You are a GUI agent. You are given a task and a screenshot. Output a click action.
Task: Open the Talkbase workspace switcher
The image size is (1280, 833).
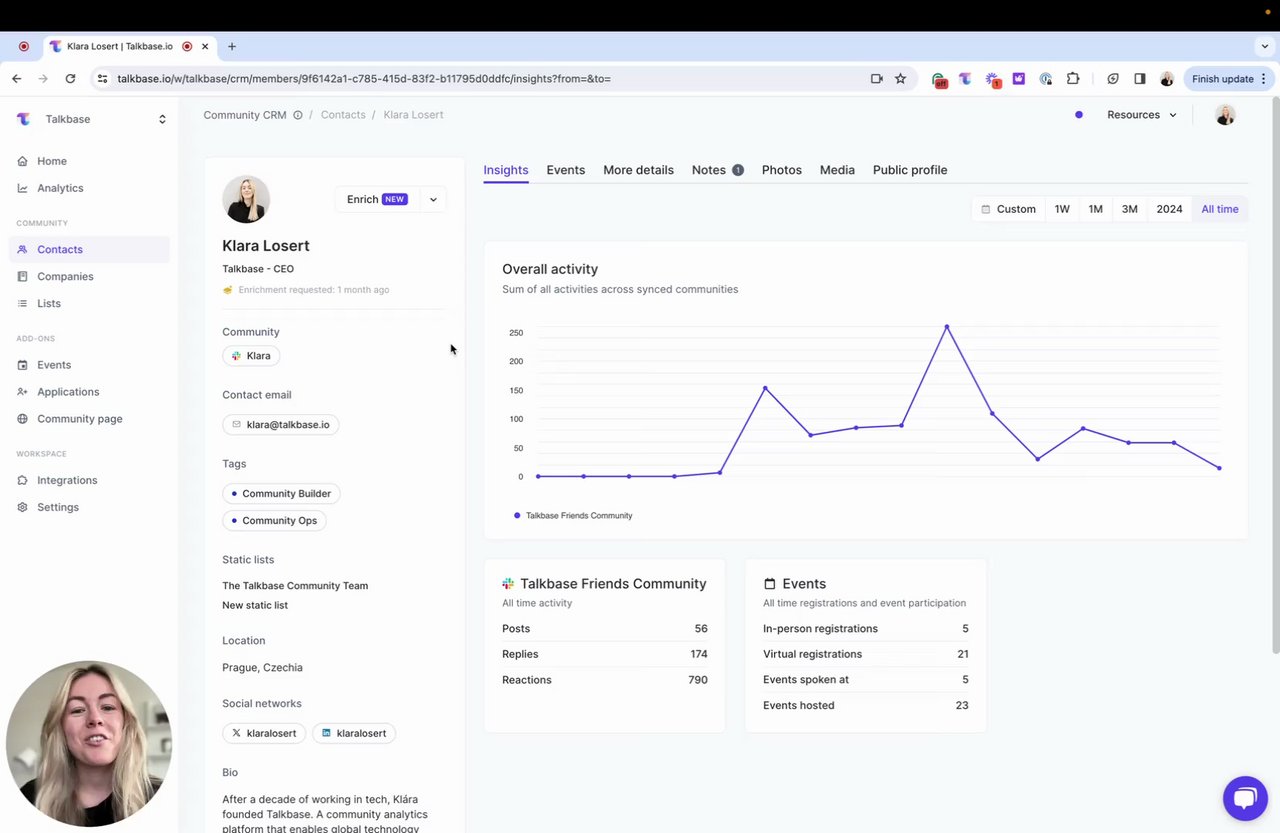tap(90, 119)
